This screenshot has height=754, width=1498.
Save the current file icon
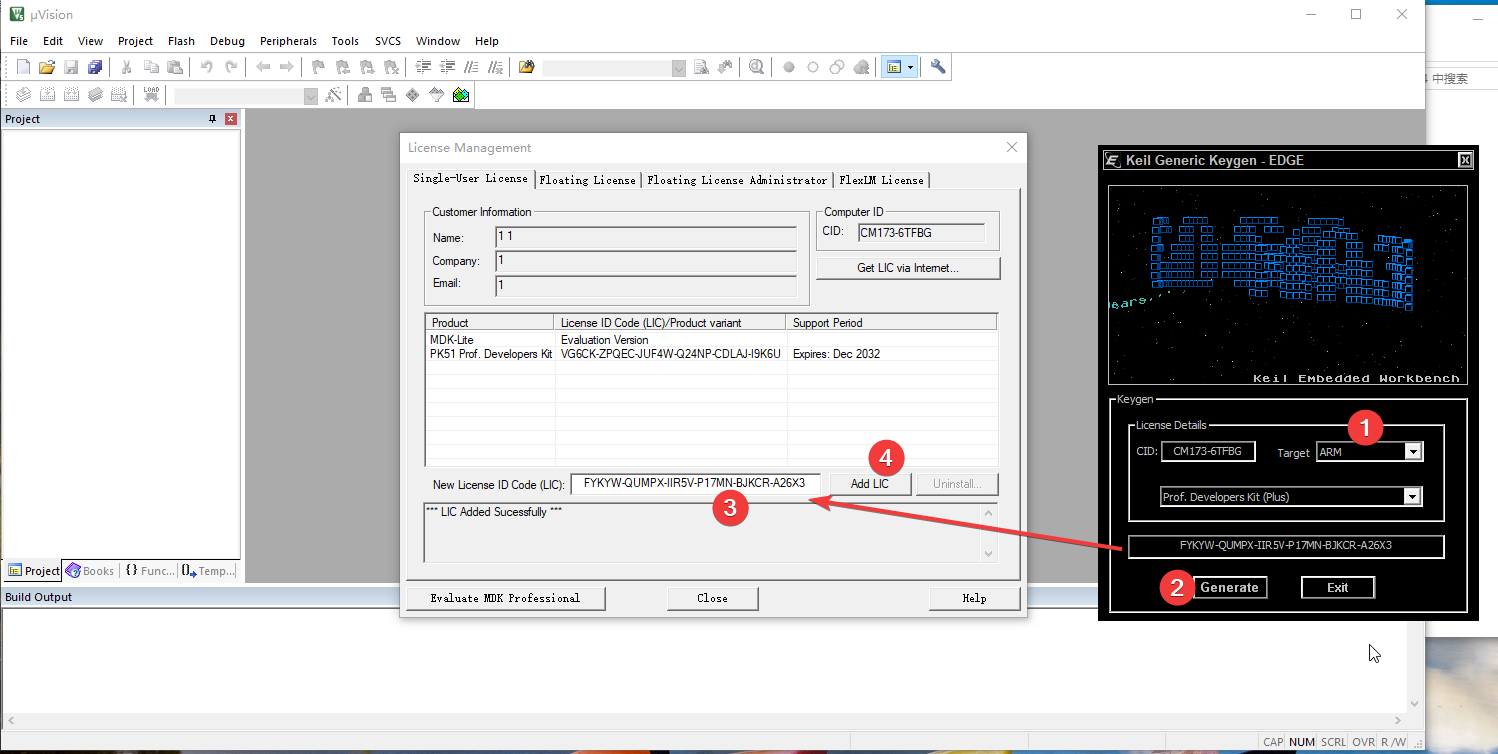tap(71, 67)
